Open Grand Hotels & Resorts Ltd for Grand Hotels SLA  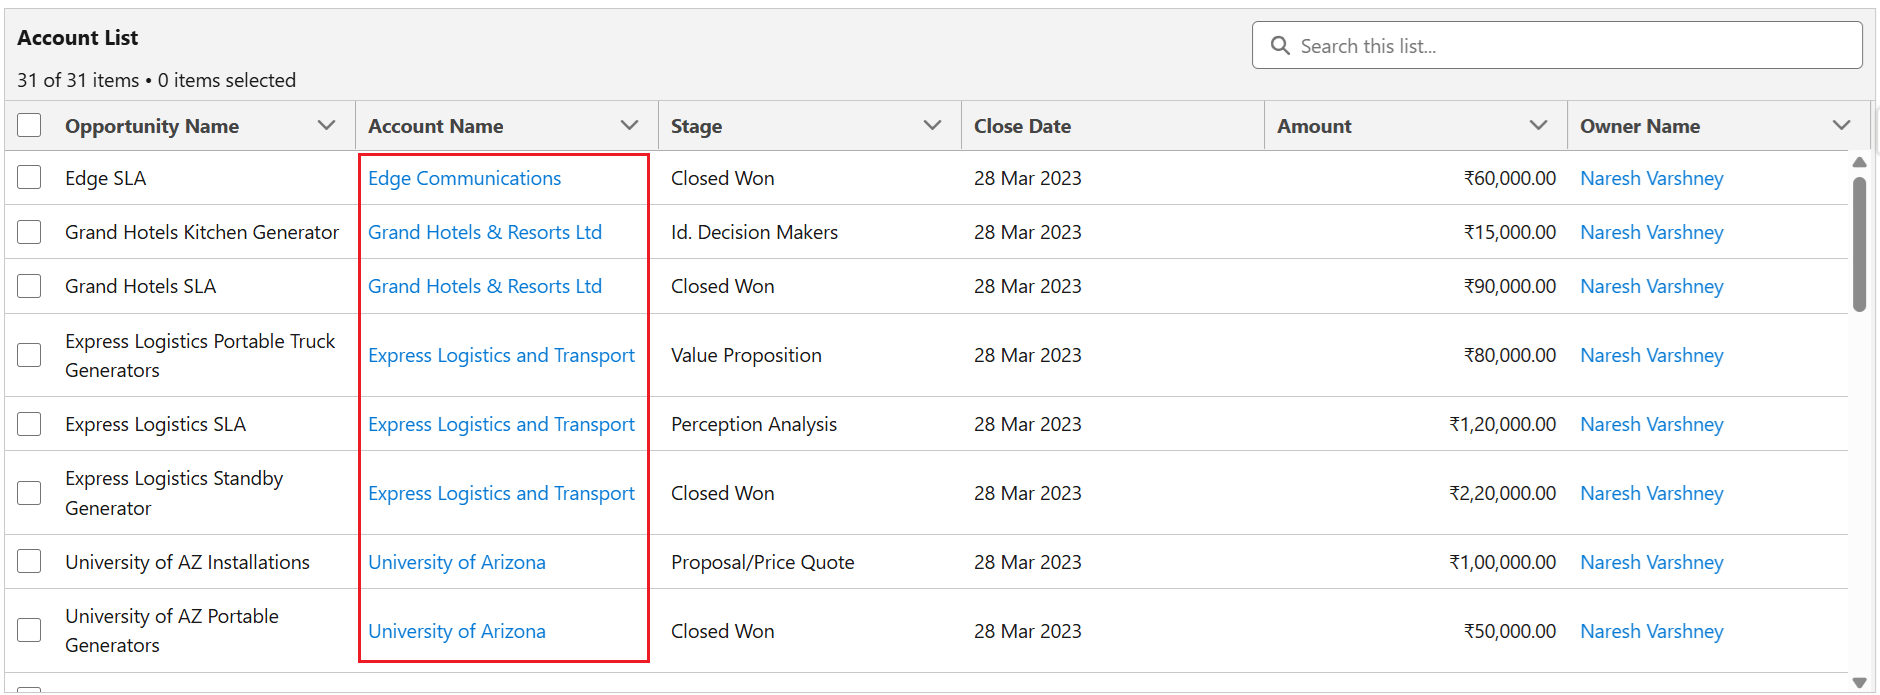click(x=485, y=286)
